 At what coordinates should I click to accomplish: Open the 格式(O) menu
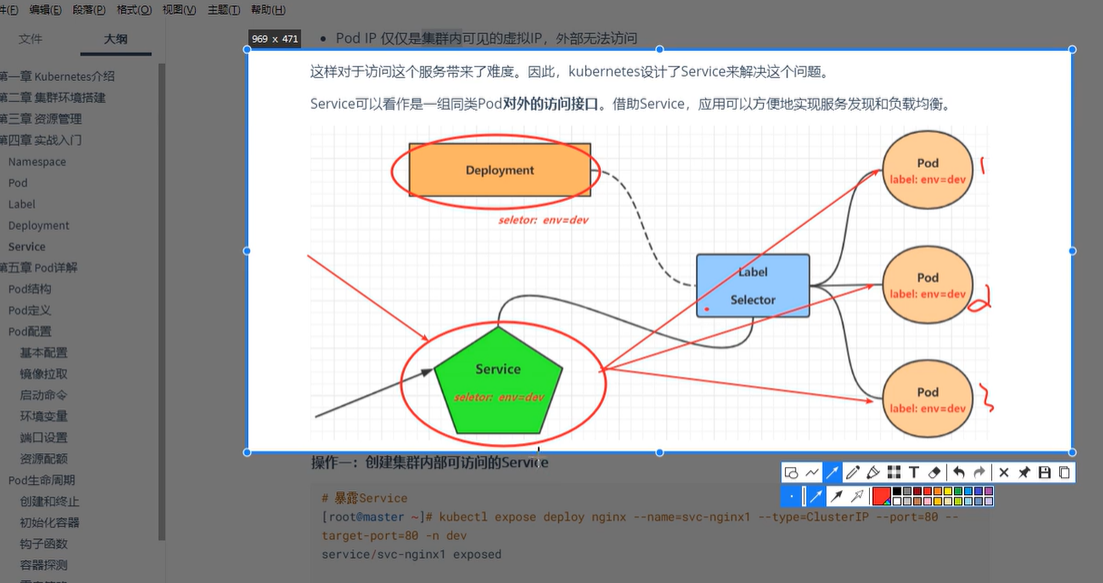coord(134,10)
